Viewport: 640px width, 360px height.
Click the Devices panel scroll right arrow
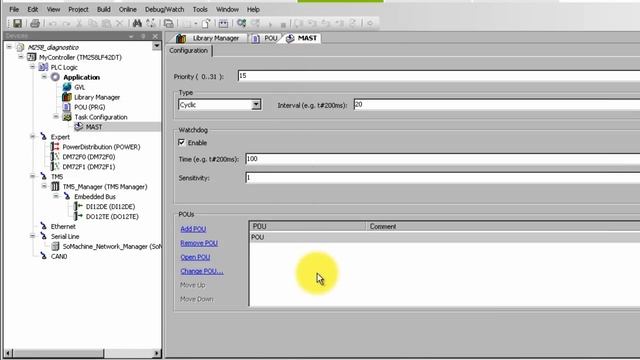[x=157, y=353]
